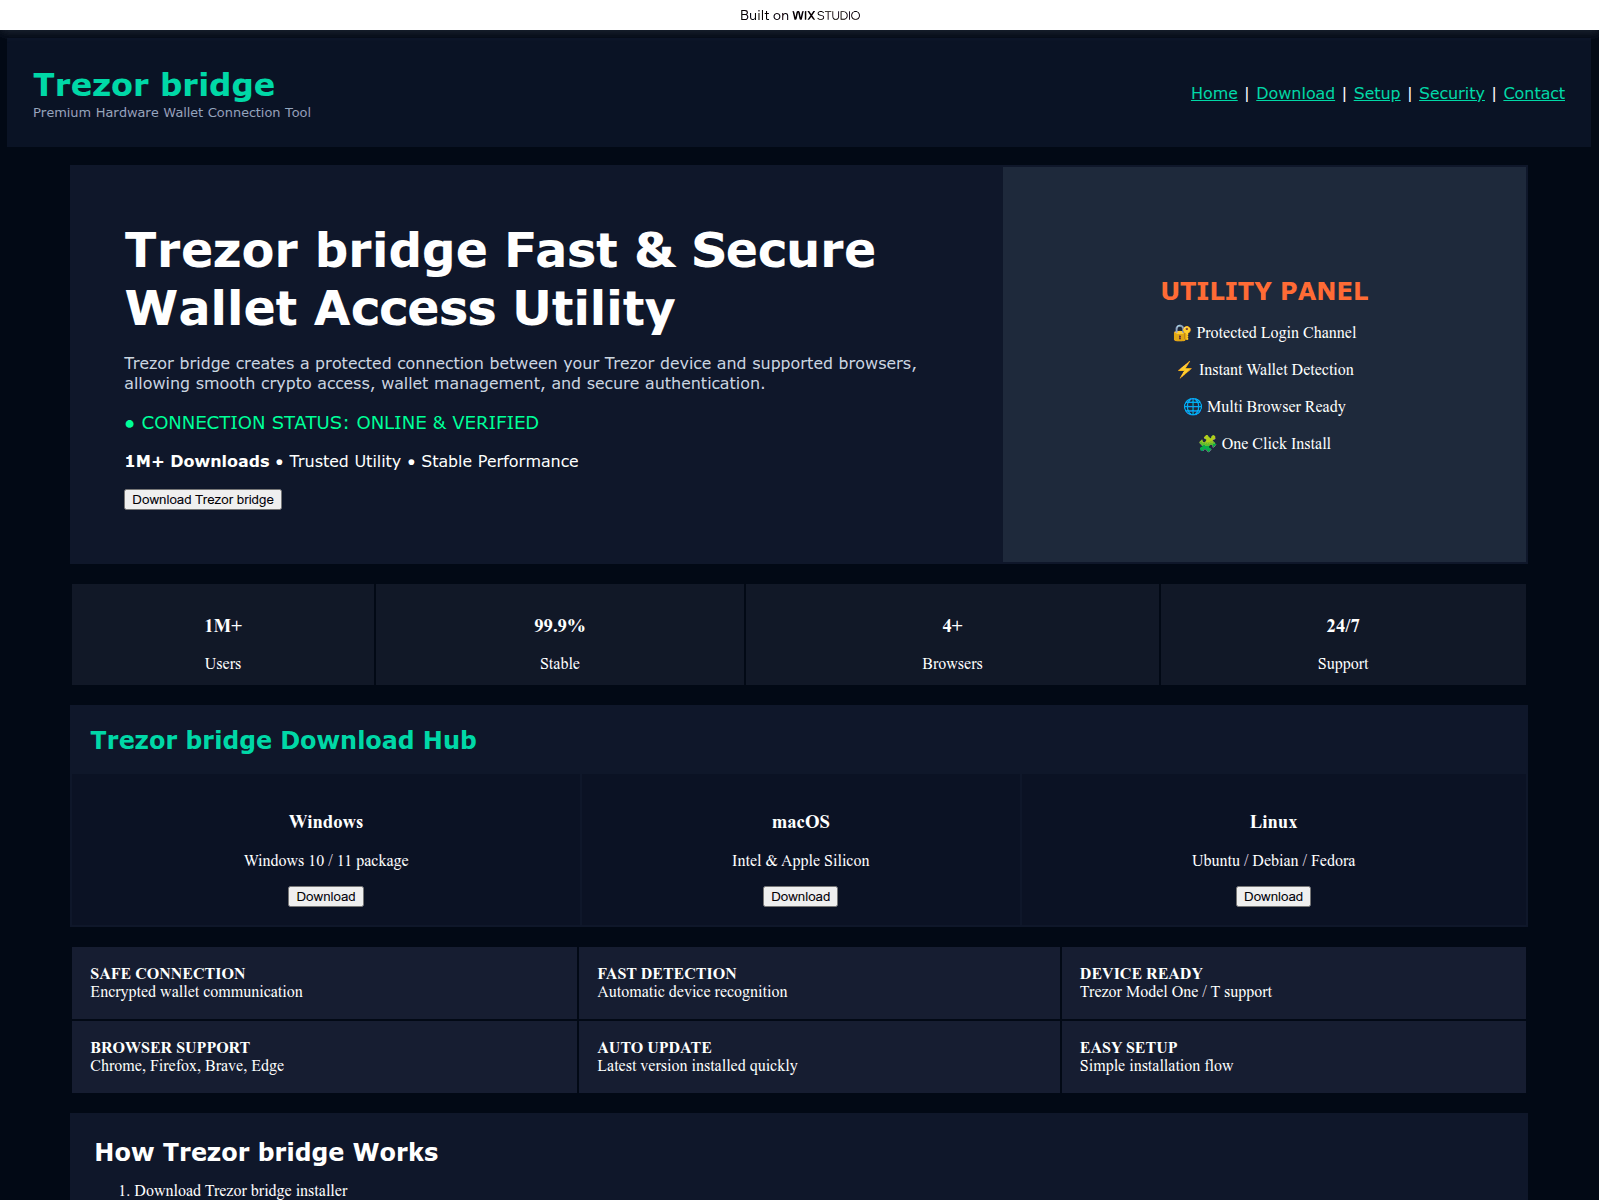The width and height of the screenshot is (1600, 1200).
Task: Click the Premium Hardware Wallet Connection Tool tagline
Action: click(172, 113)
